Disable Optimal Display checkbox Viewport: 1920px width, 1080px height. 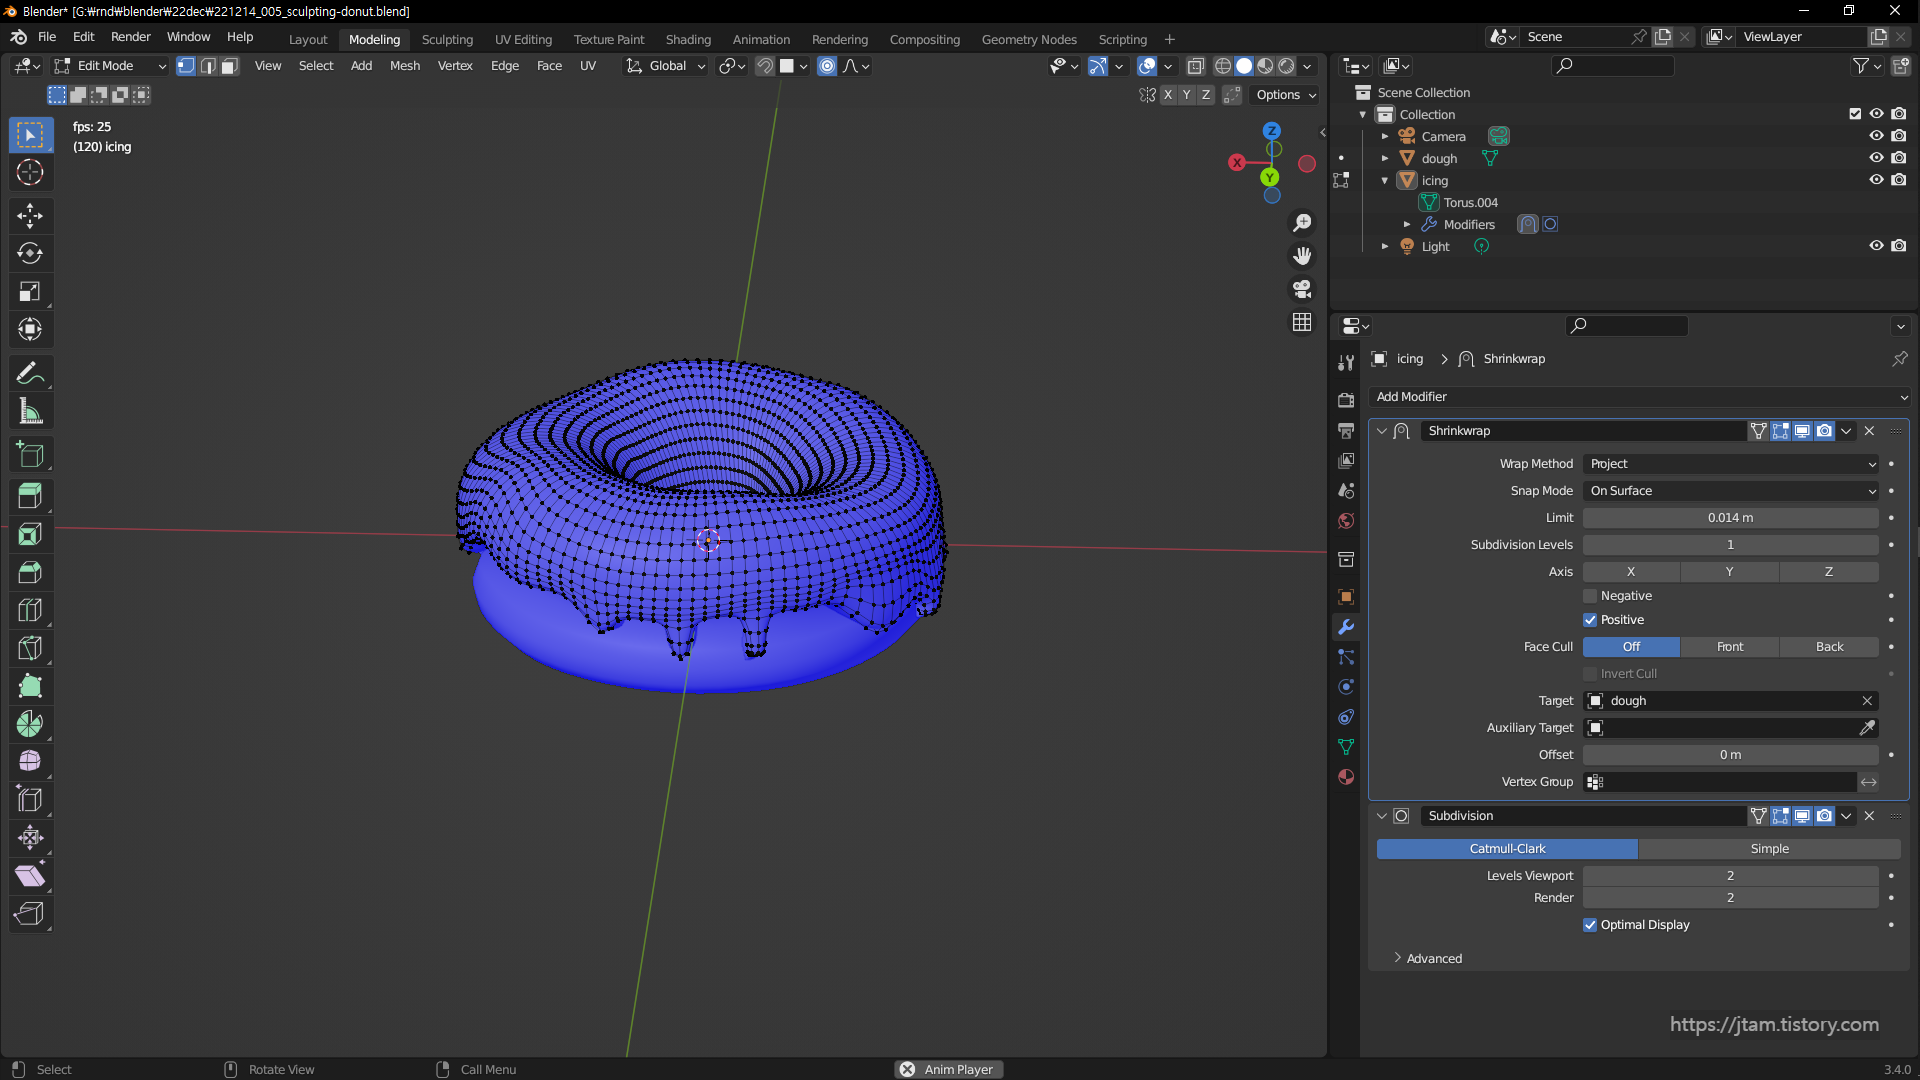pos(1590,925)
